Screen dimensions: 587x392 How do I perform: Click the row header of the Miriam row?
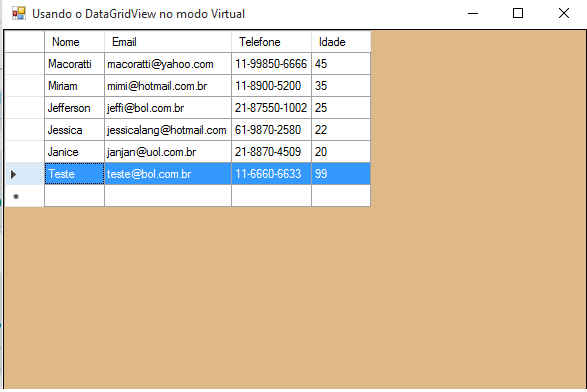pos(25,86)
